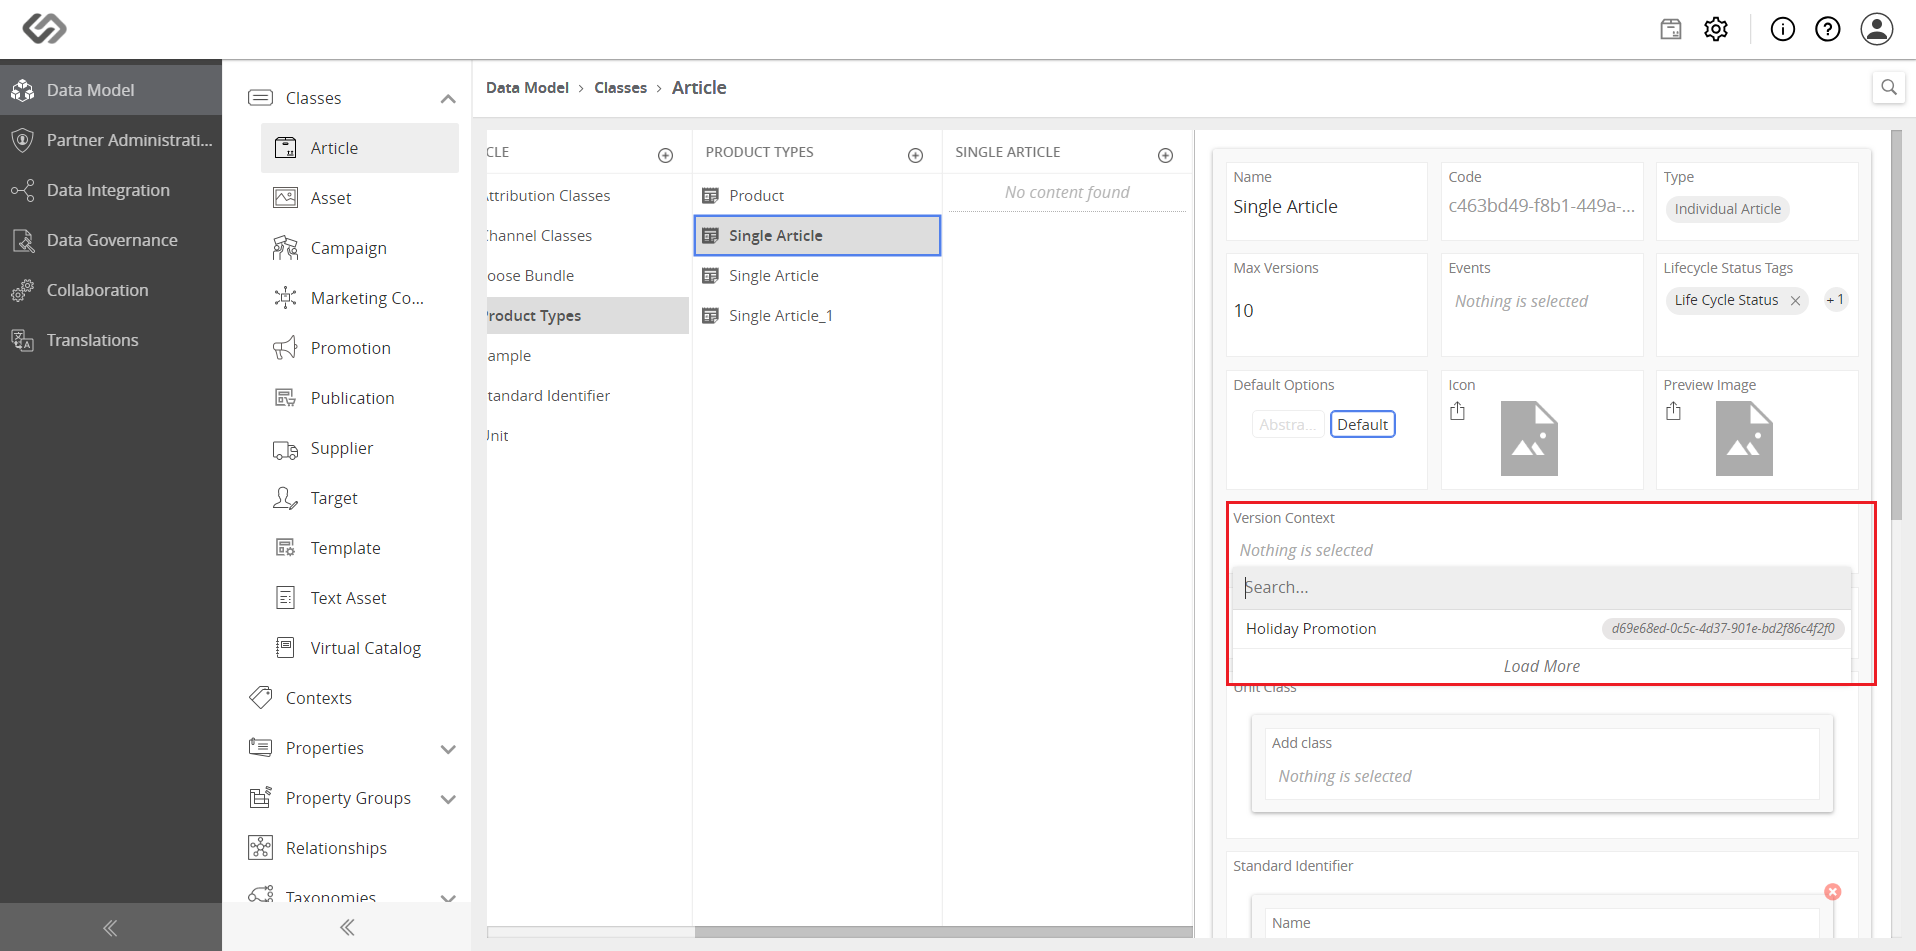
Task: Select Product Types row in first column
Action: pos(588,316)
